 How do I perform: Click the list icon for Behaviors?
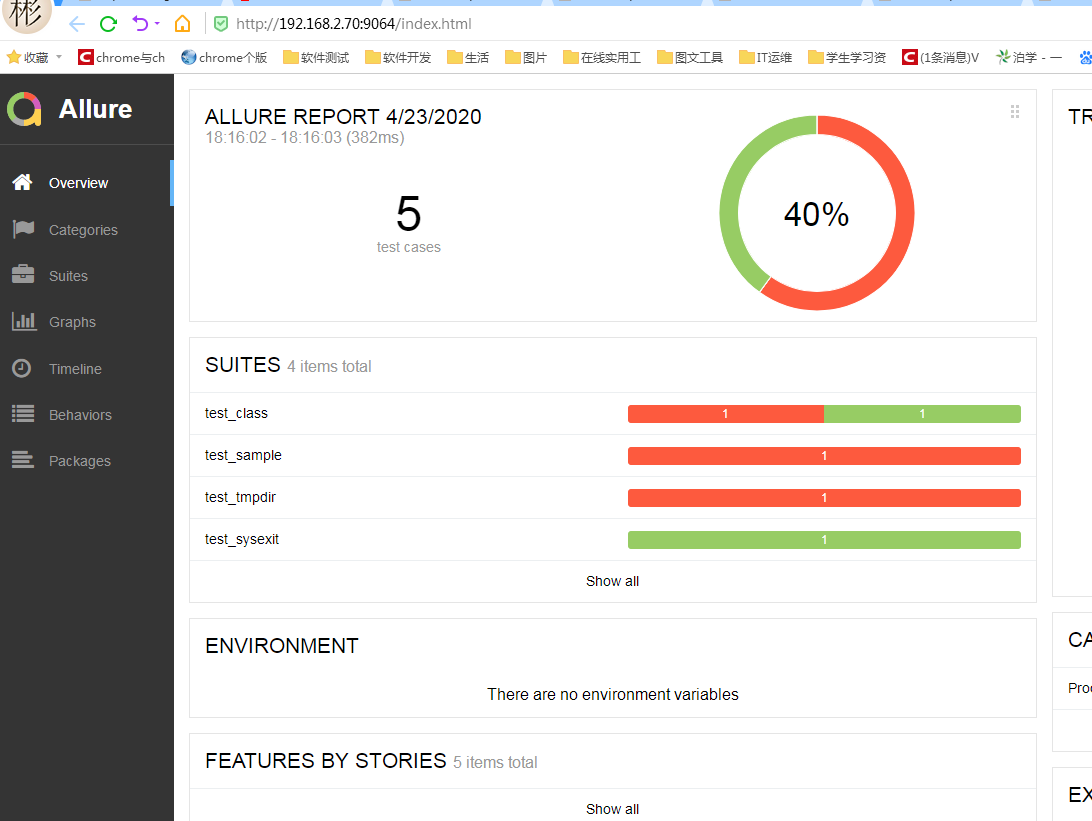pyautogui.click(x=23, y=414)
